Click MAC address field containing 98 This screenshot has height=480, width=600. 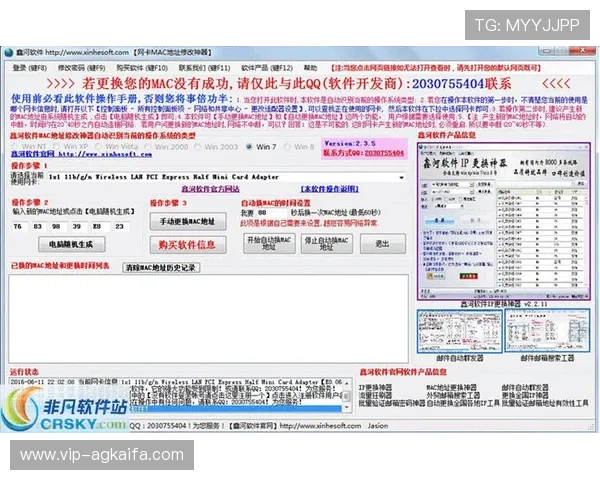click(x=57, y=227)
